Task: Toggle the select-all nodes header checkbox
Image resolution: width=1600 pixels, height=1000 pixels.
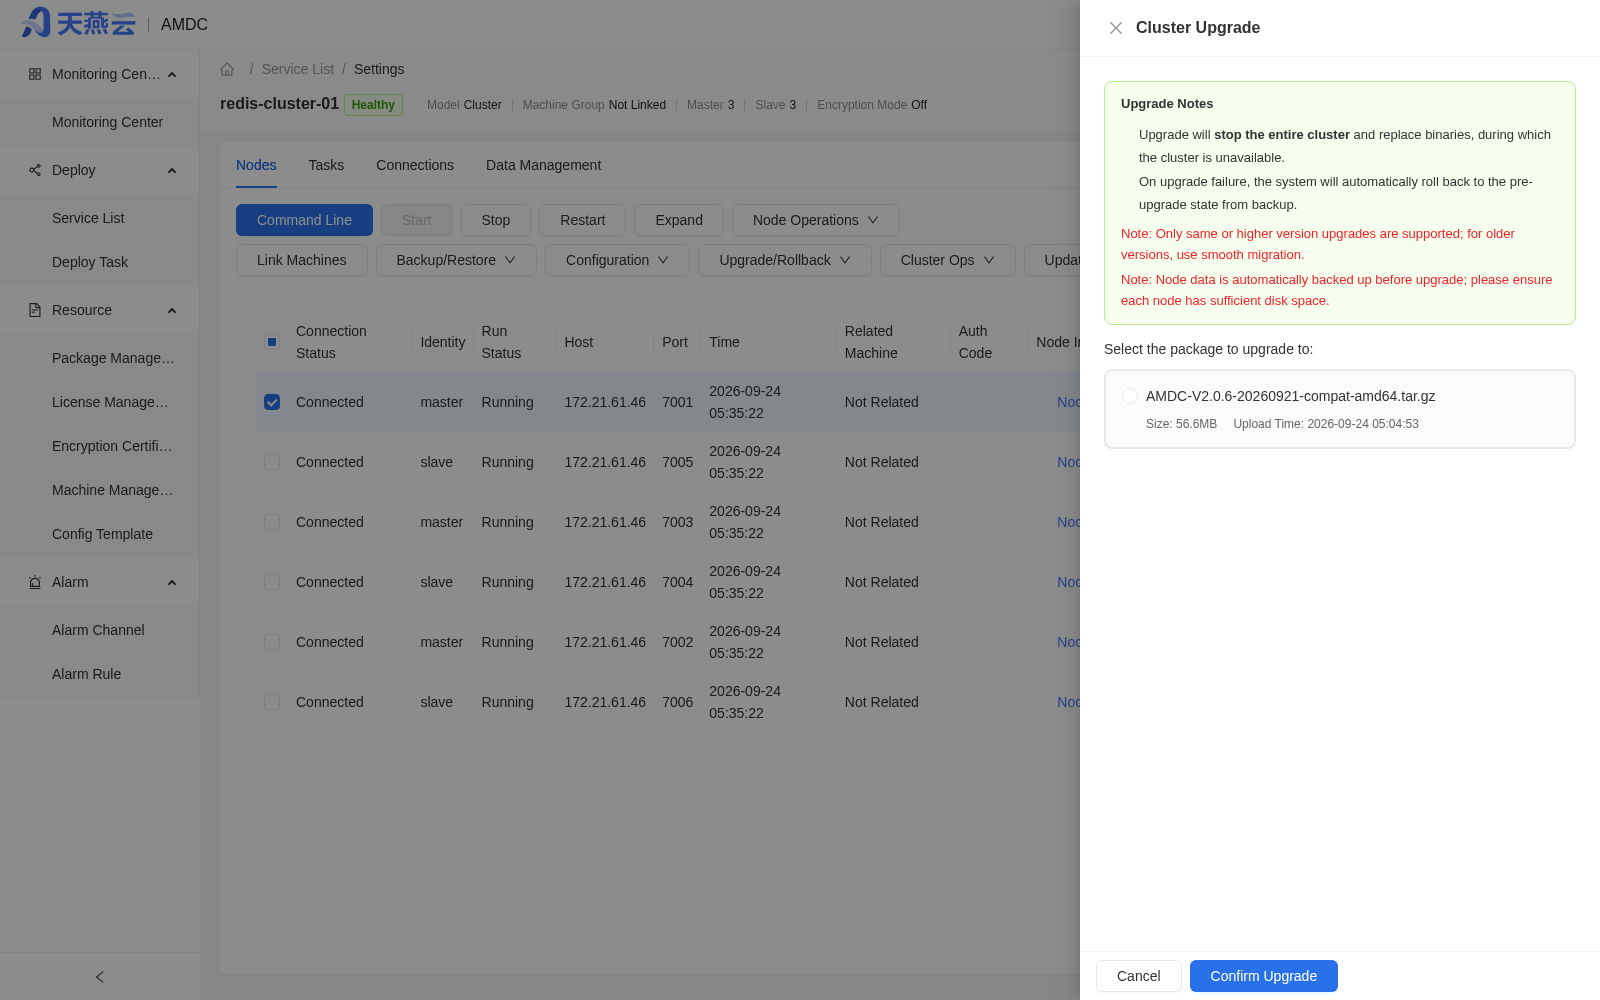Action: [x=272, y=342]
